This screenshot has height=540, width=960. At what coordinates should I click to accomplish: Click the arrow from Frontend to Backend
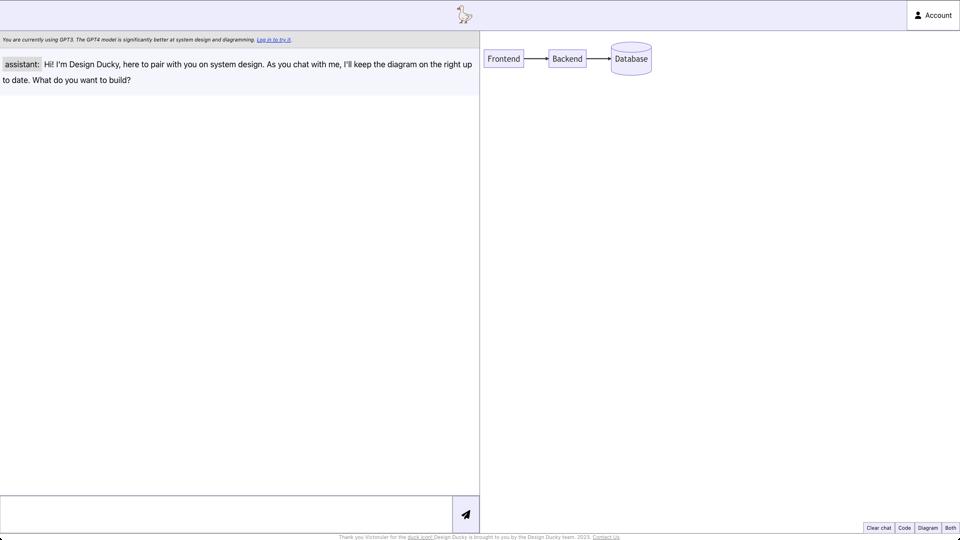pyautogui.click(x=536, y=59)
